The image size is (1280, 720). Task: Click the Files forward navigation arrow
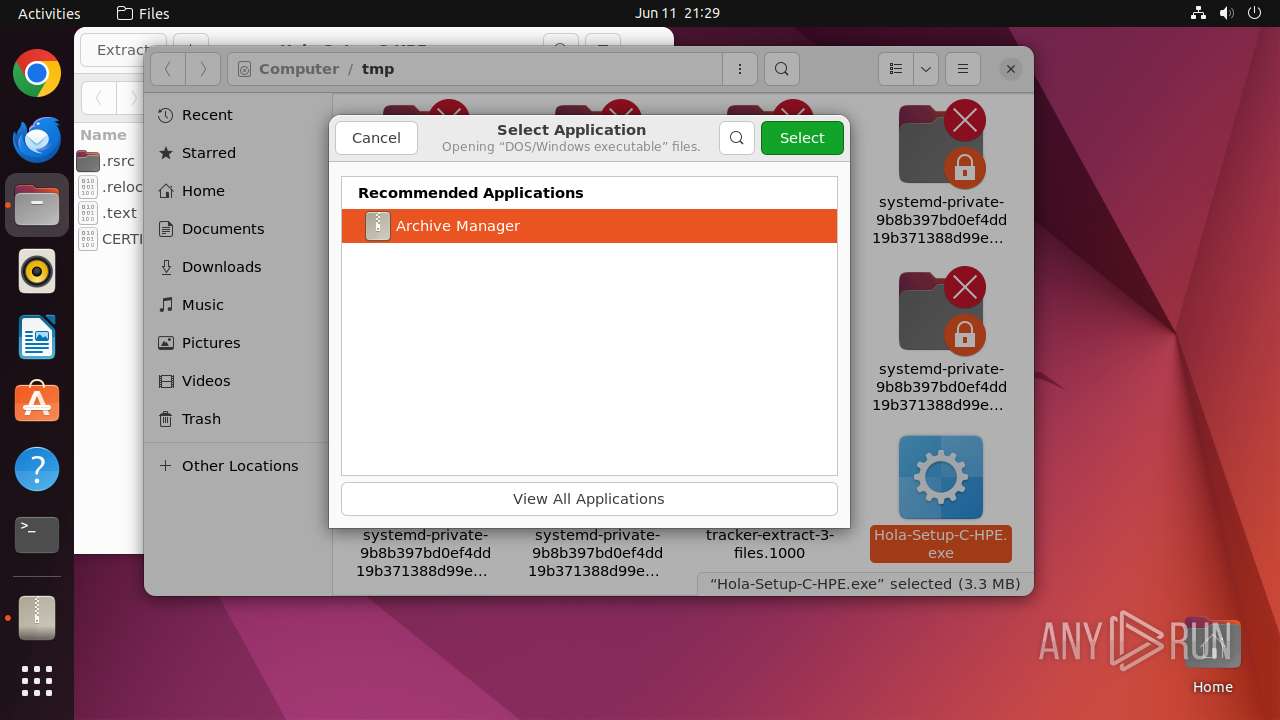(203, 69)
